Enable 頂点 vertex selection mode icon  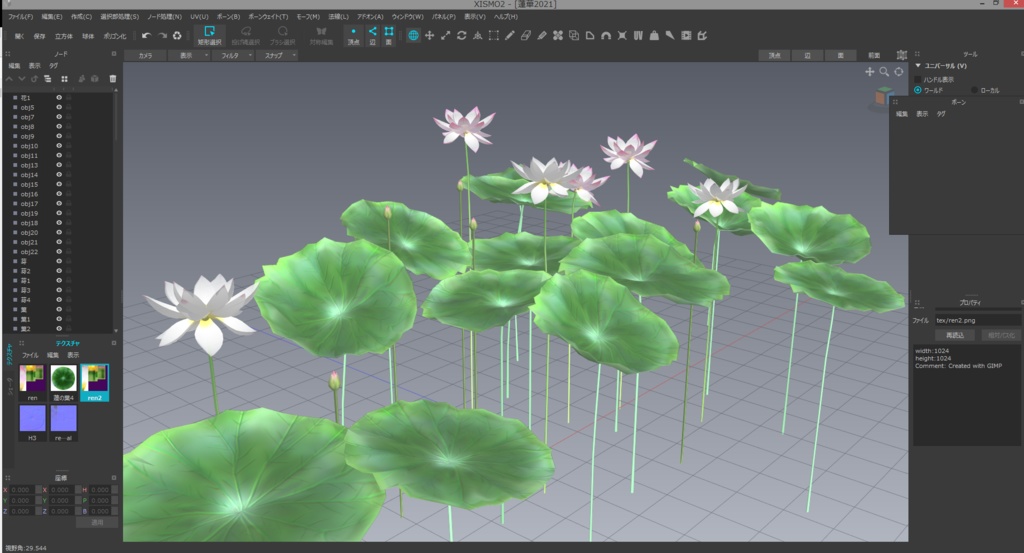tap(353, 35)
